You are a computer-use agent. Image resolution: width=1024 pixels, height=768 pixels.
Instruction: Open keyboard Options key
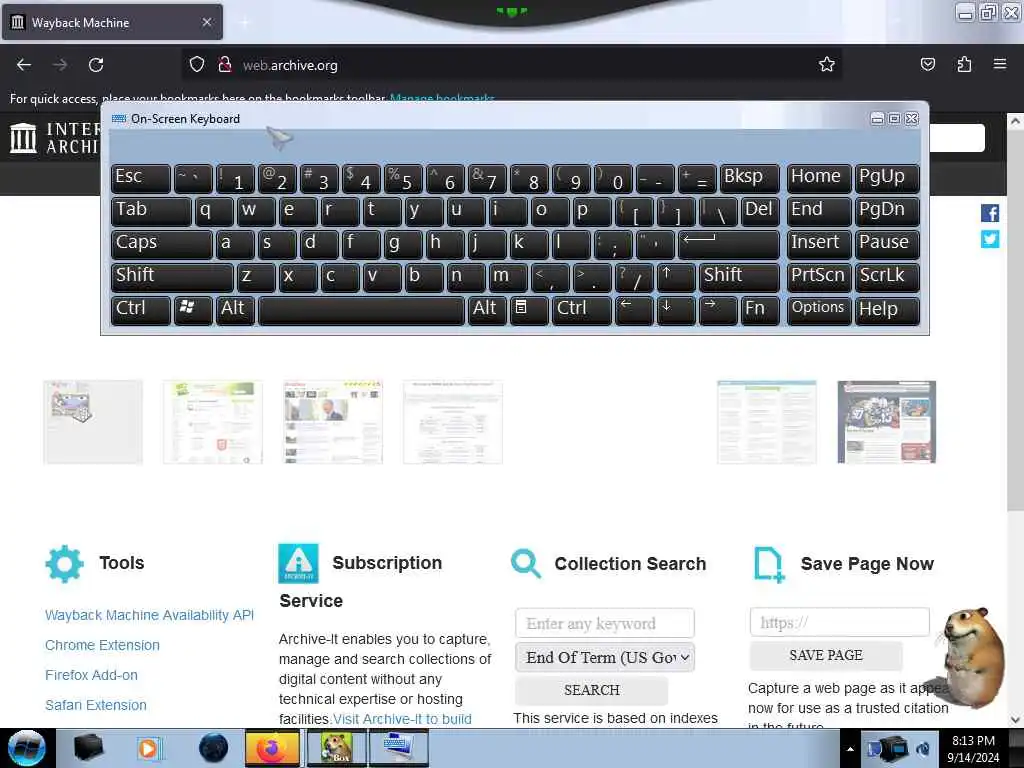click(819, 310)
